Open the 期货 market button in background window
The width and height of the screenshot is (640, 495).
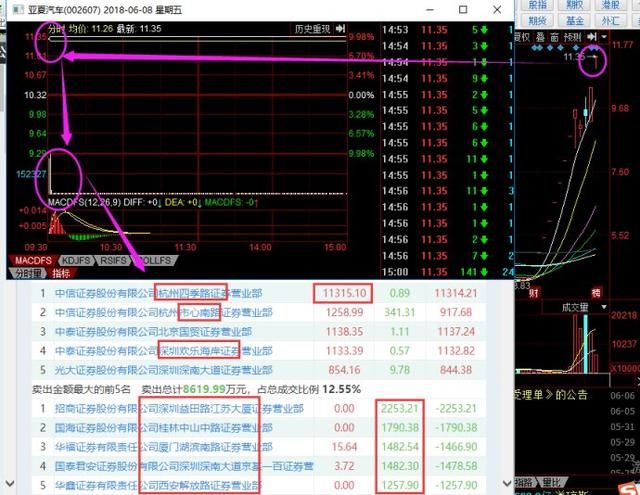click(538, 20)
